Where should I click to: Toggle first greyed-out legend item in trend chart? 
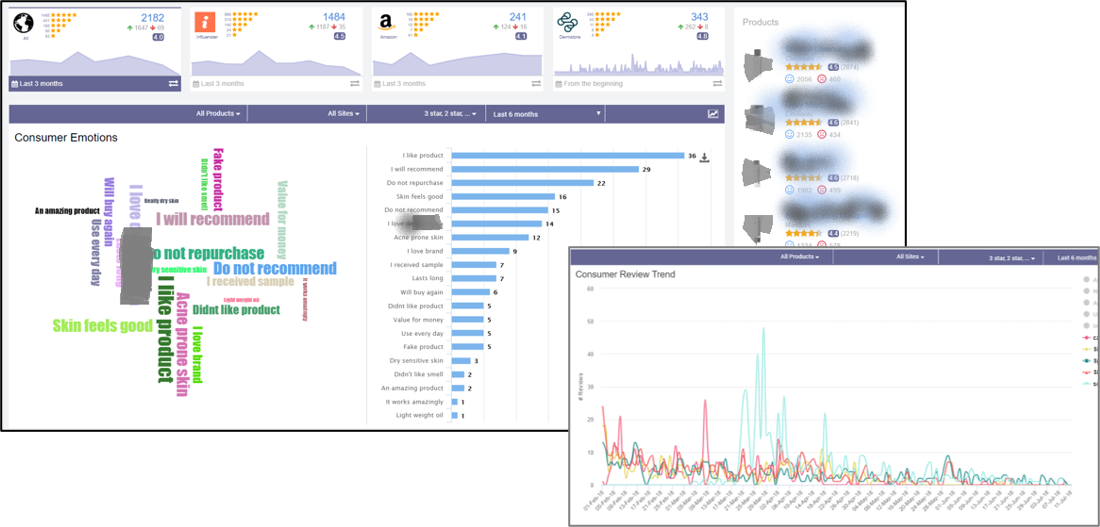1086,280
